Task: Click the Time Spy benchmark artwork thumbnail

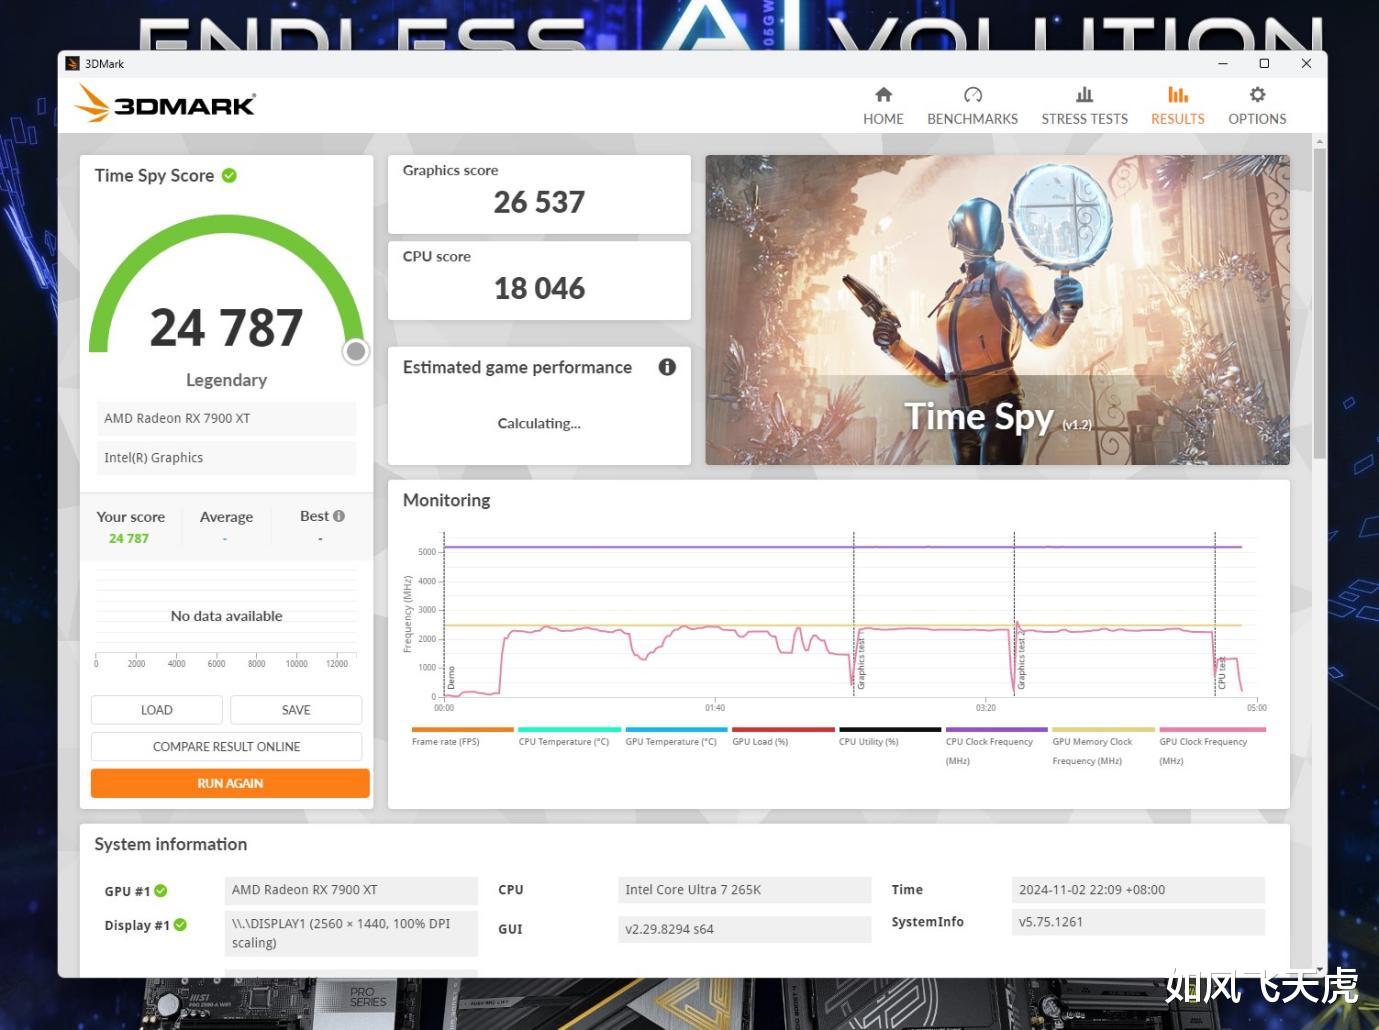Action: 997,310
